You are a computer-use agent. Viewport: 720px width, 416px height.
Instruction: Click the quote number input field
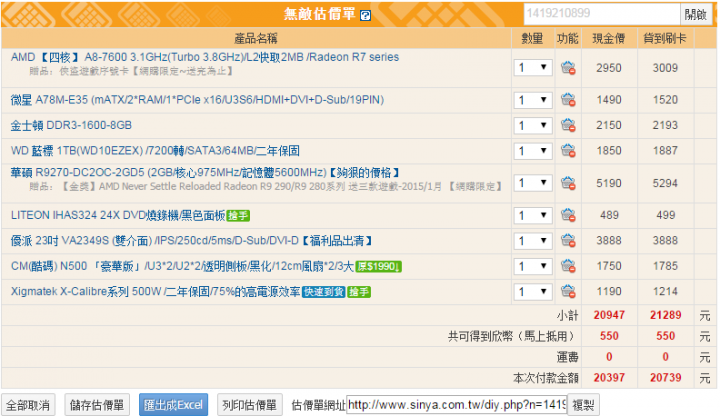coord(602,14)
